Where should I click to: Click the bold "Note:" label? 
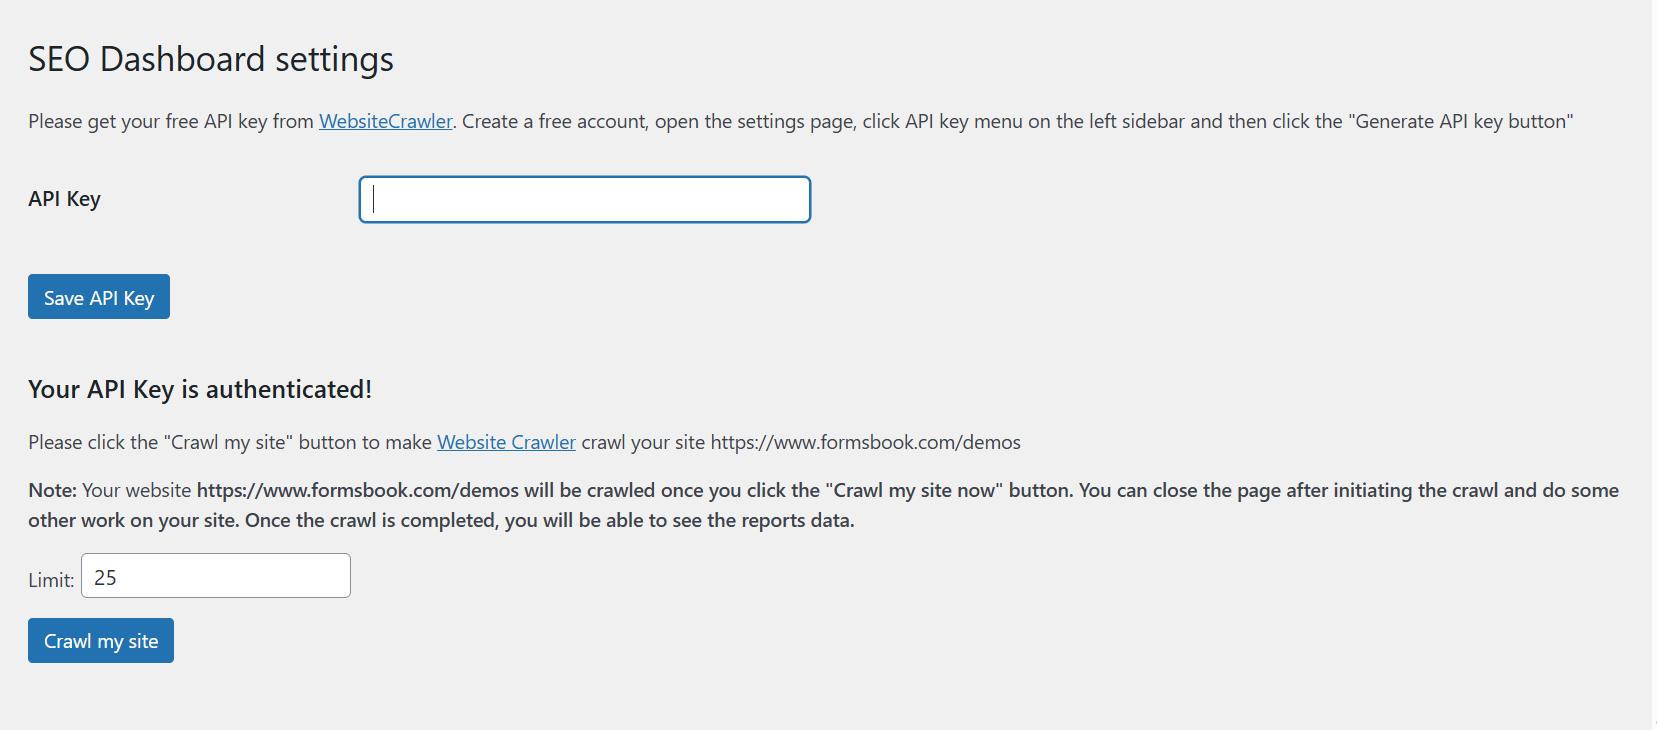coord(52,490)
